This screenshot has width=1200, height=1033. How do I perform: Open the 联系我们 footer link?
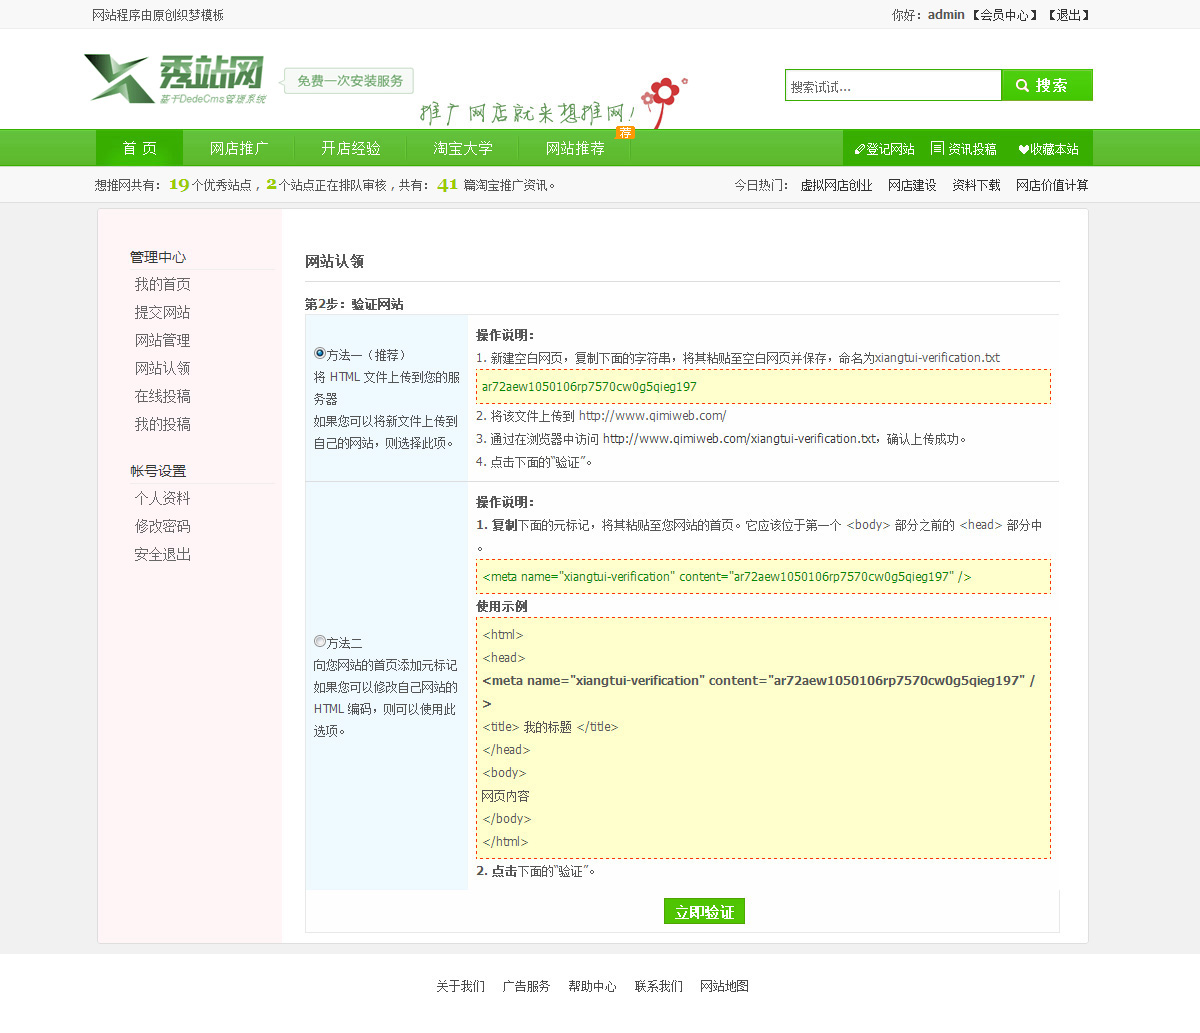click(x=658, y=987)
